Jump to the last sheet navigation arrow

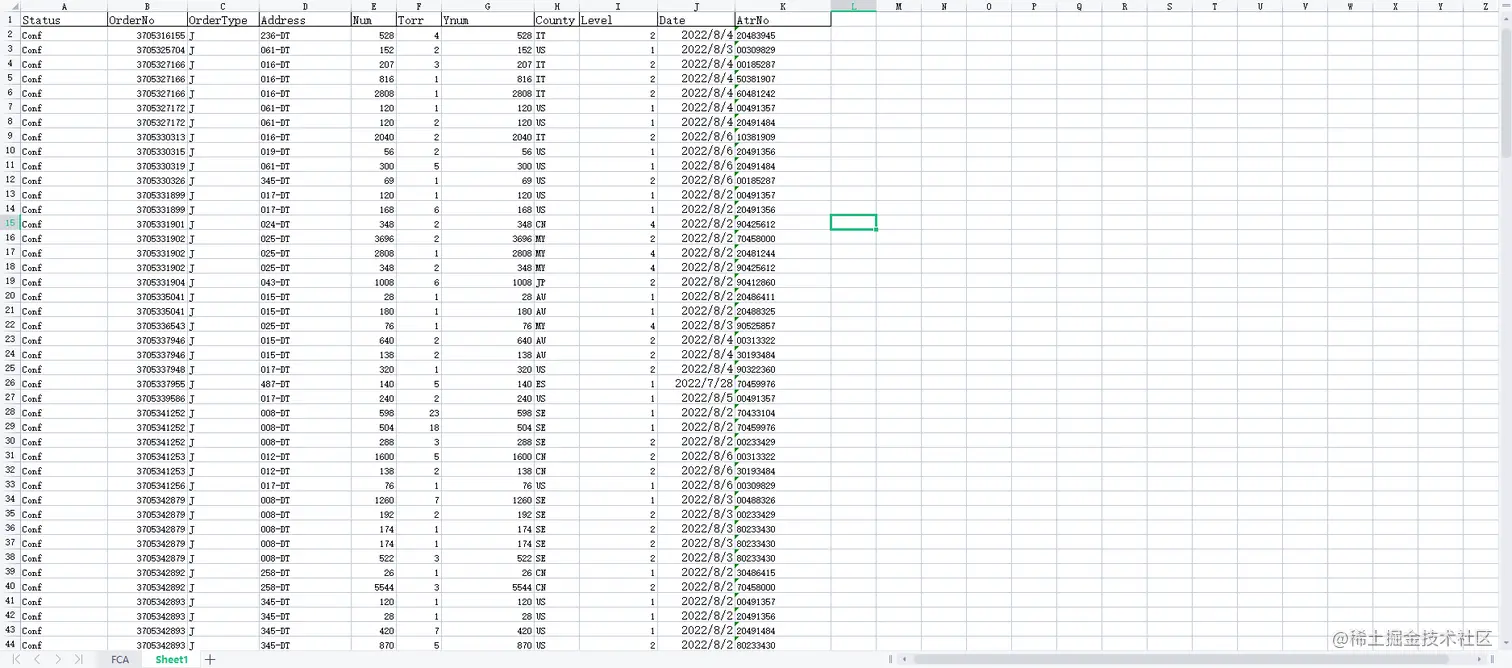(78, 659)
